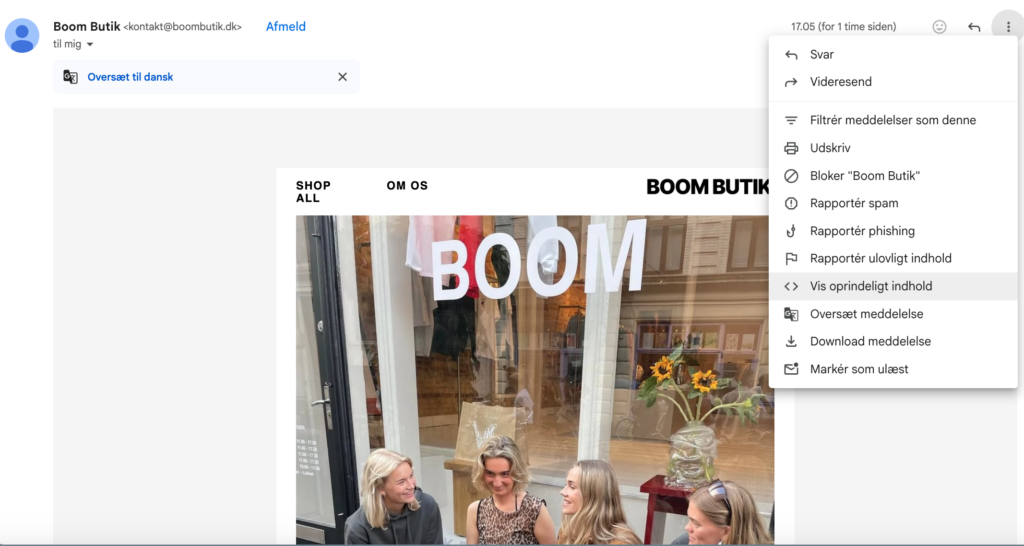Click the filter lines icon in menu
This screenshot has height=546, width=1024.
(x=791, y=120)
